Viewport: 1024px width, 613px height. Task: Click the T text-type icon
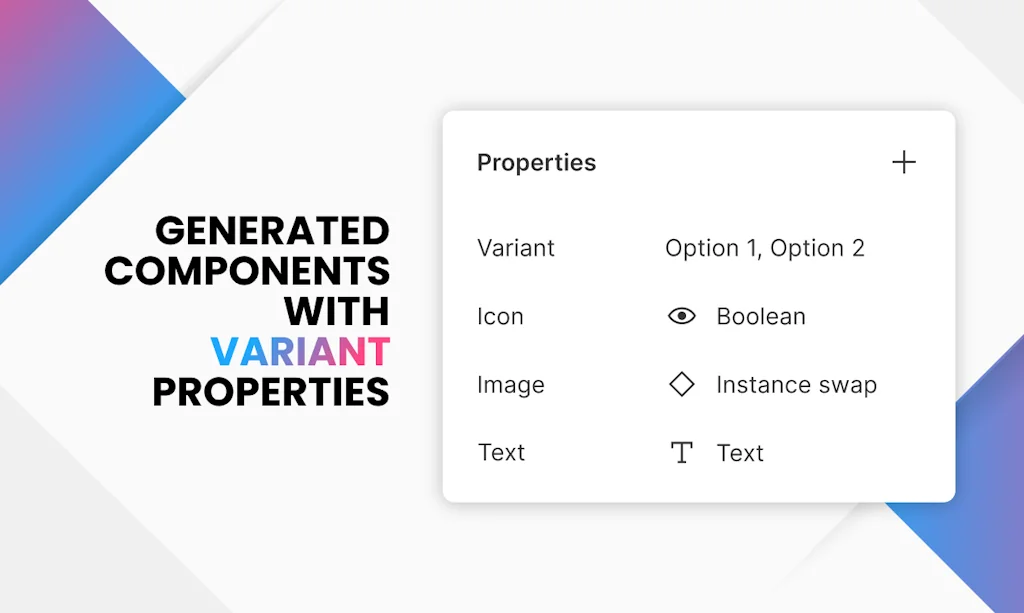click(x=681, y=453)
